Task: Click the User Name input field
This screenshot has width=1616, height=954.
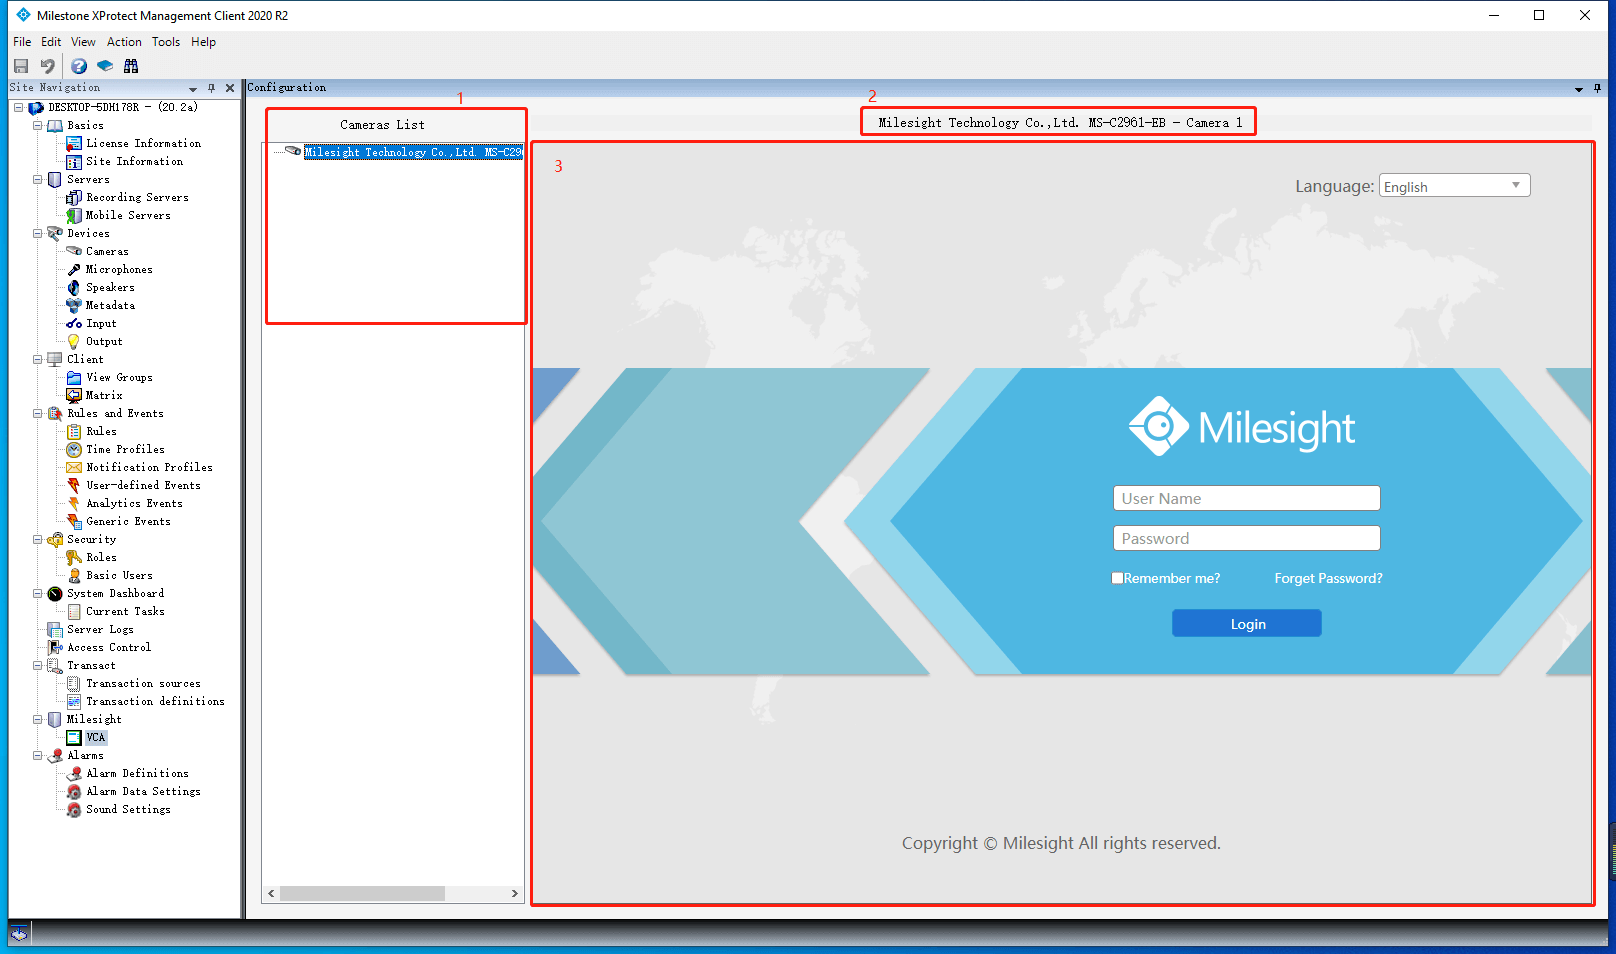Action: tap(1247, 498)
